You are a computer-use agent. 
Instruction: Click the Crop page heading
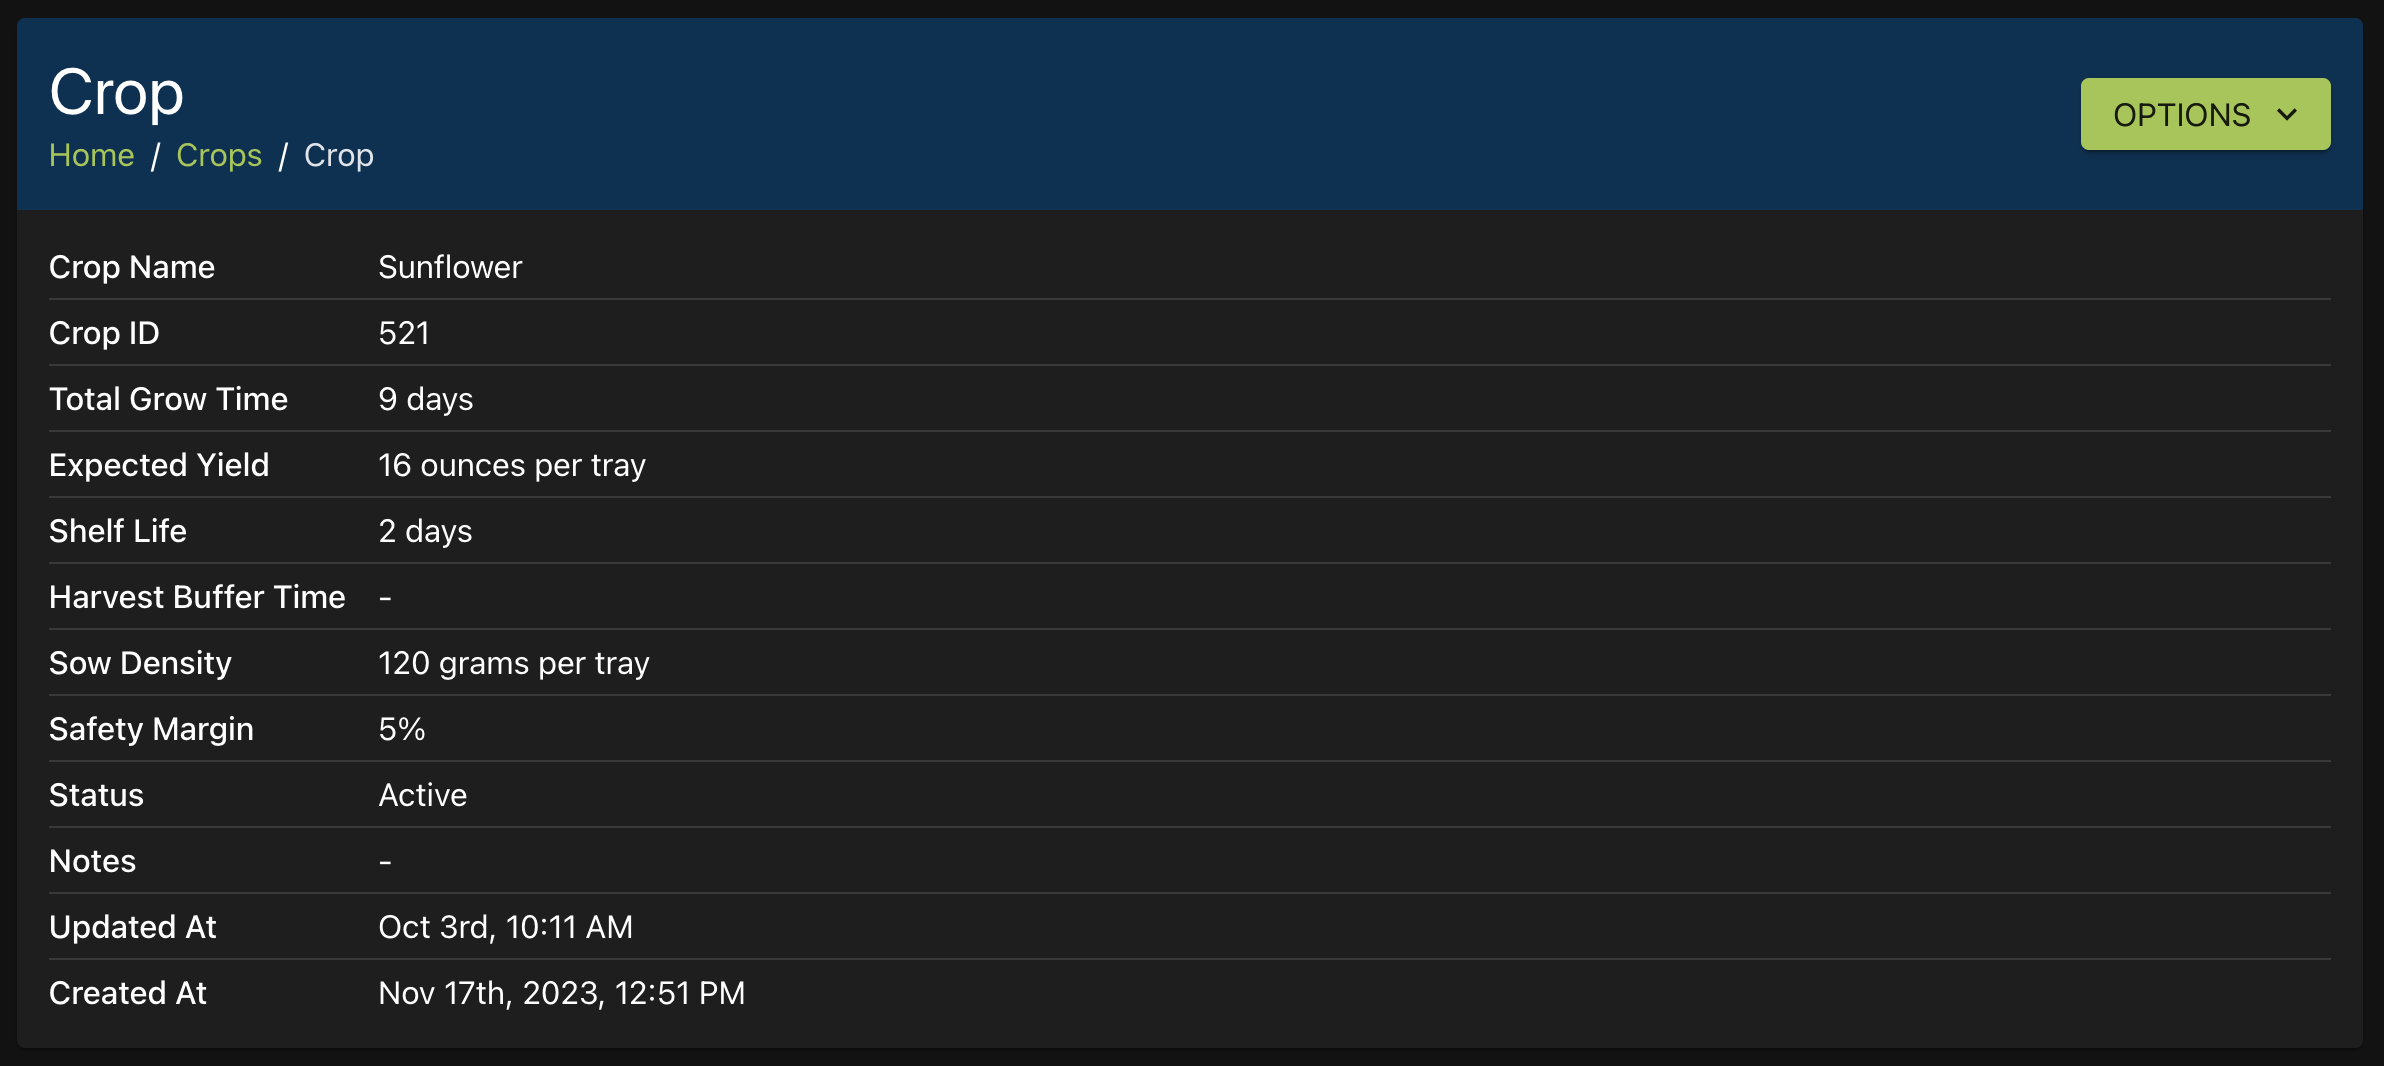116,92
